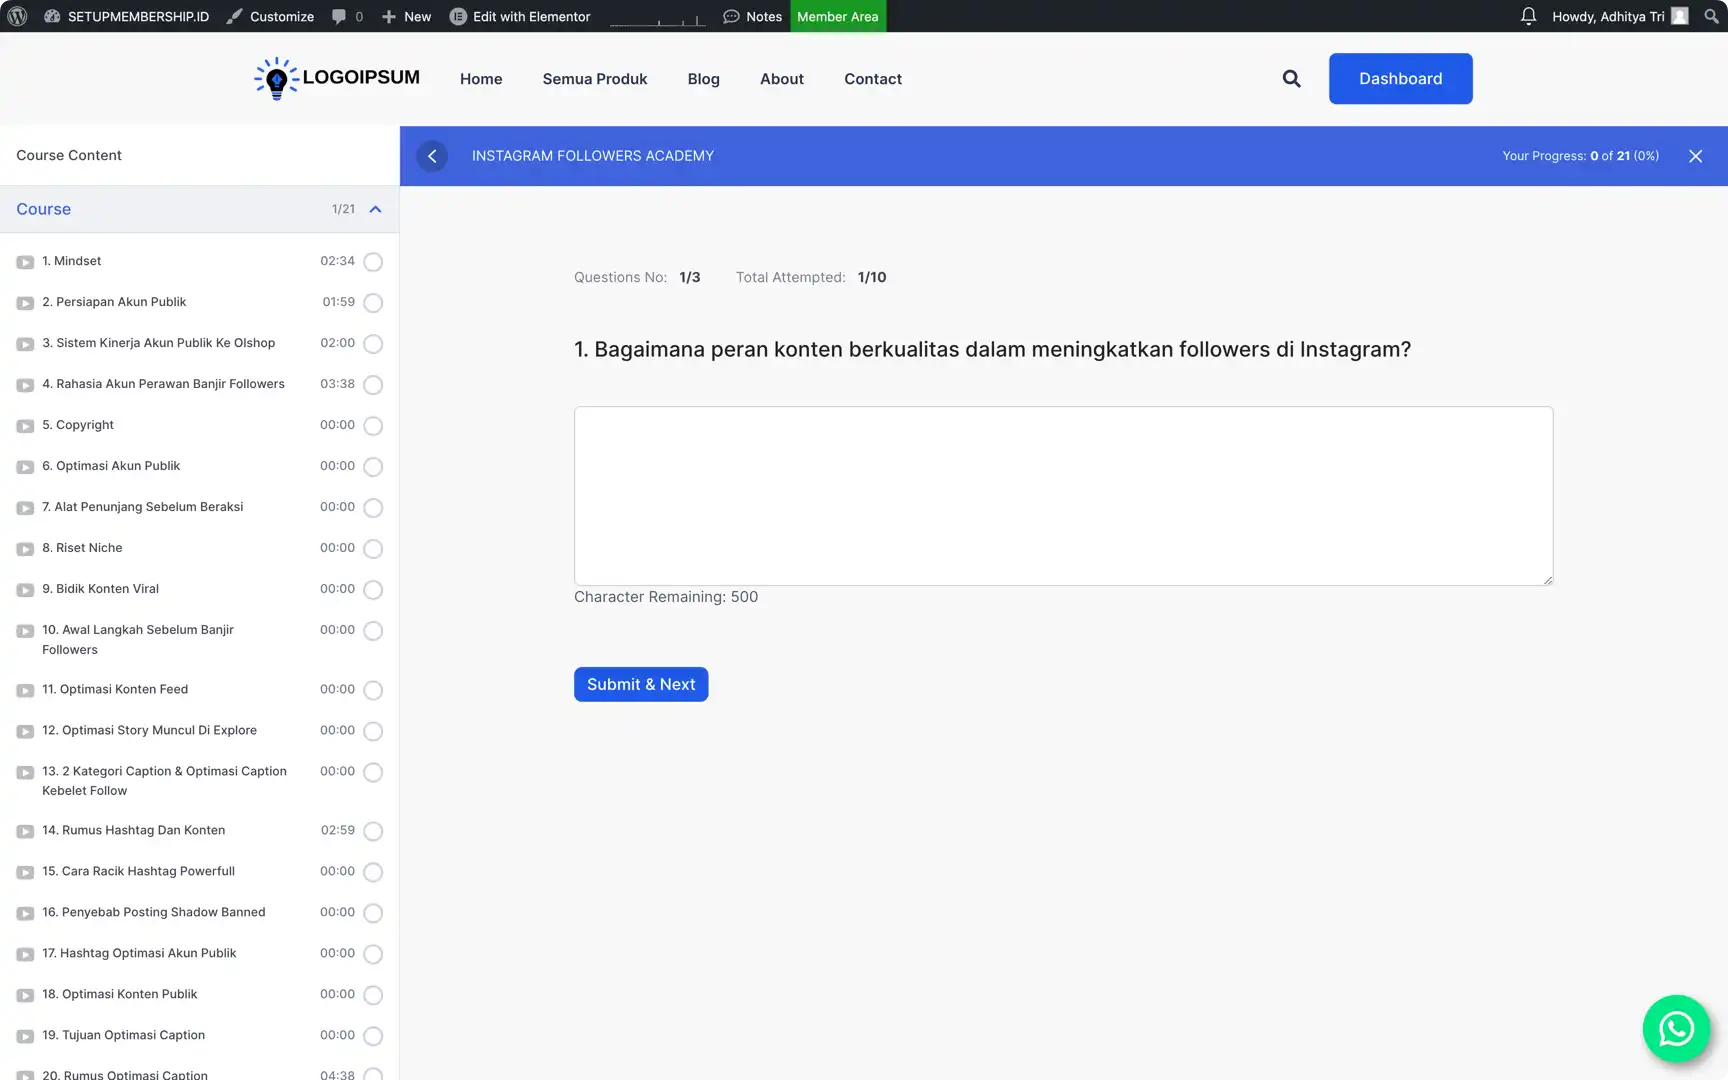Screen dimensions: 1728x1080
Task: Click the Submit & Next button
Action: tap(641, 684)
